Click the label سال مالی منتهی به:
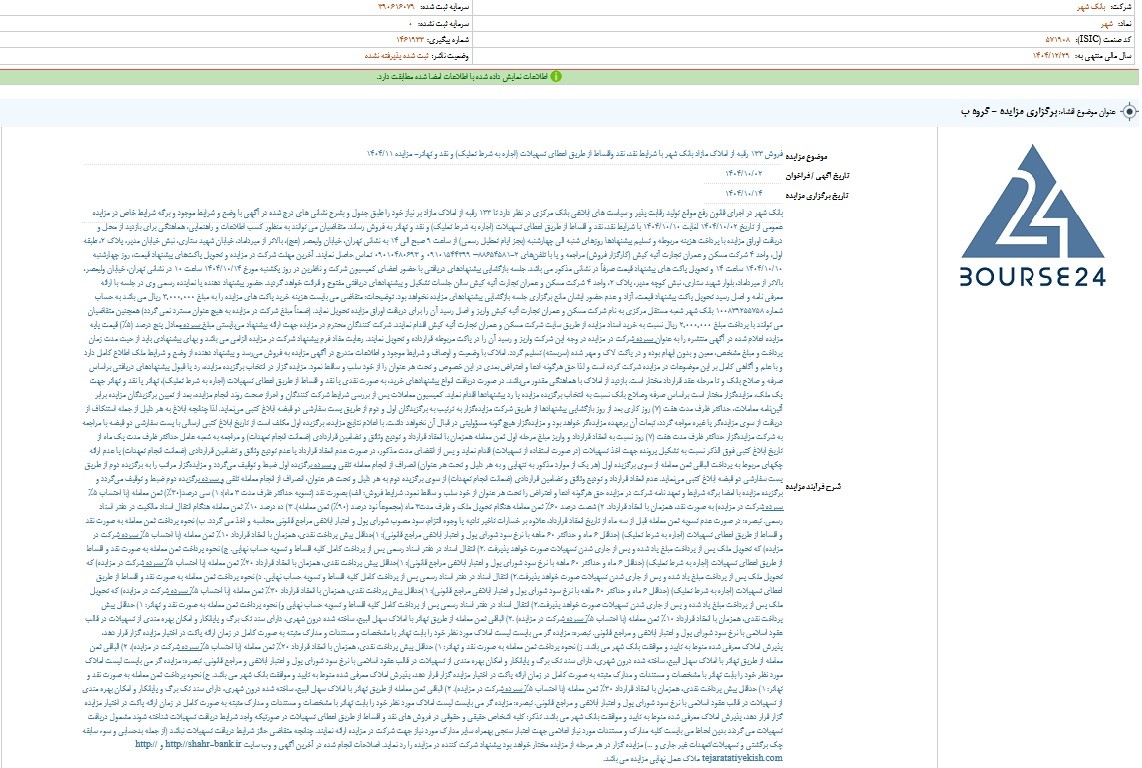Viewport: 1142px width, 768px height. click(1104, 55)
